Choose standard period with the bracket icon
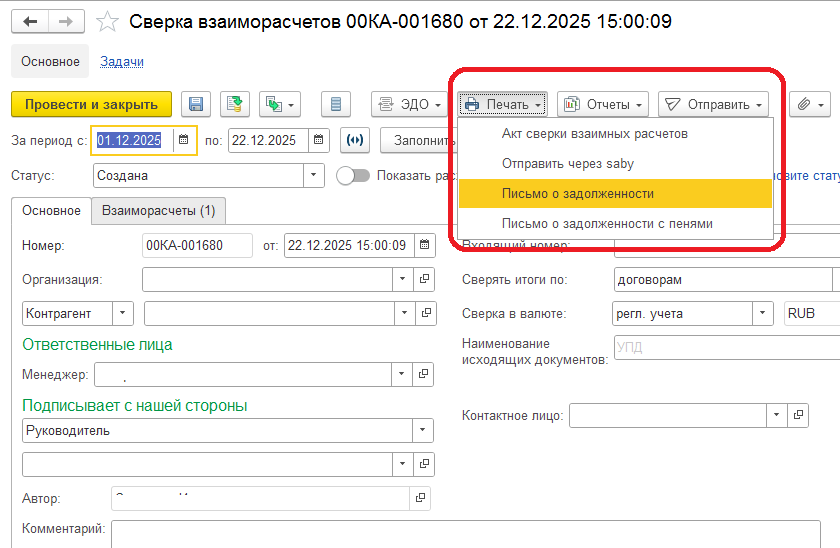This screenshot has width=840, height=548. 355,140
